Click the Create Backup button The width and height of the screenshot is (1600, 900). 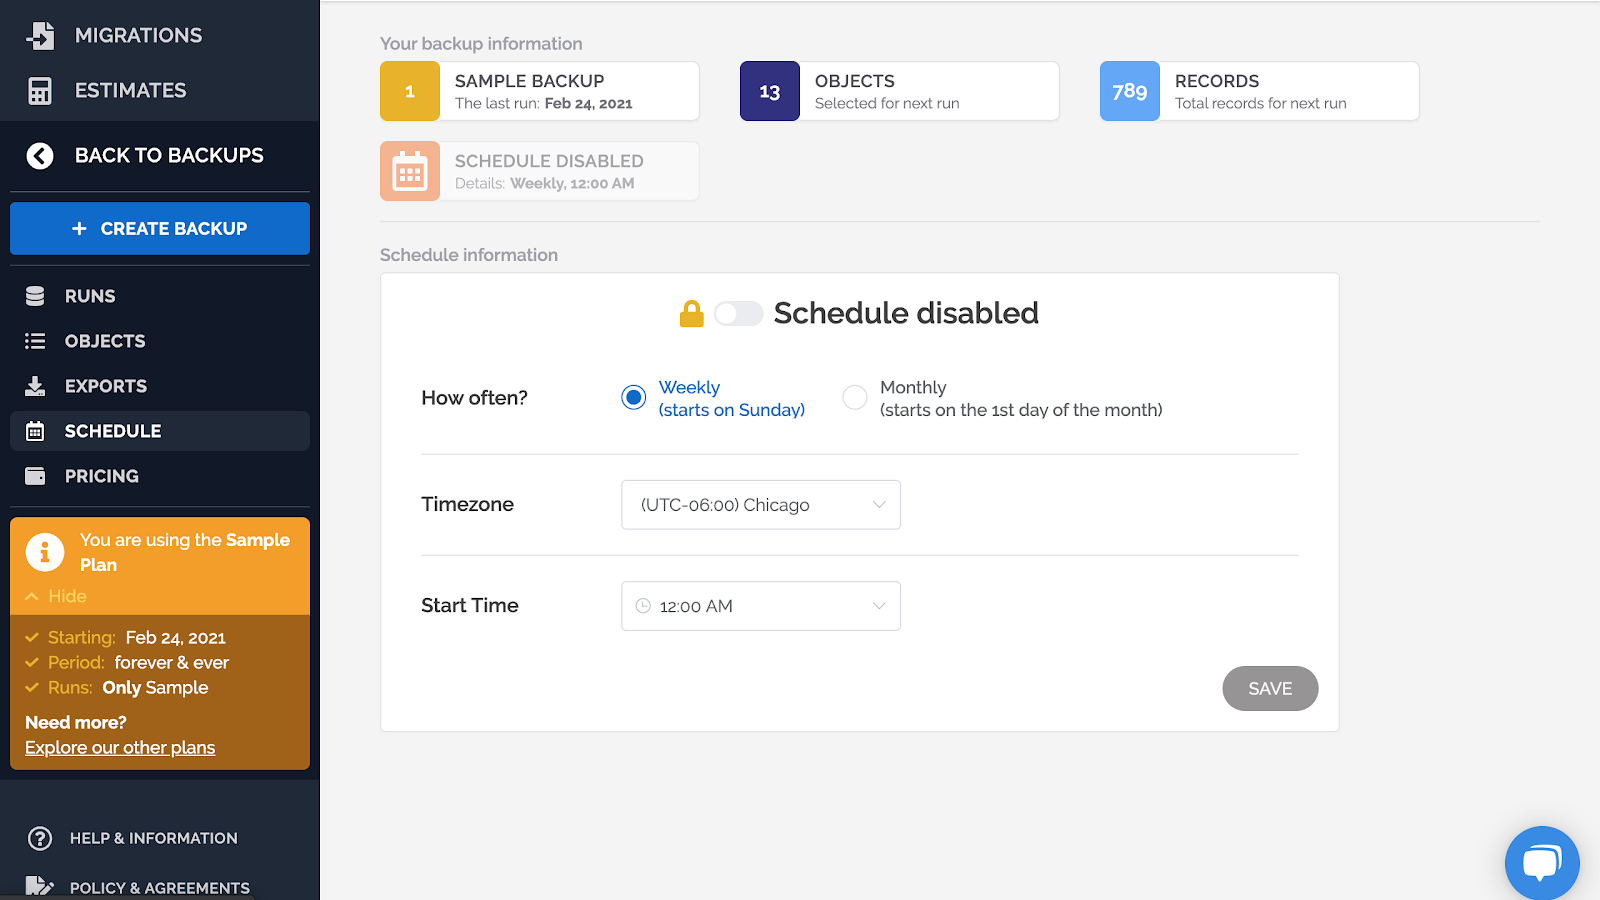point(160,229)
